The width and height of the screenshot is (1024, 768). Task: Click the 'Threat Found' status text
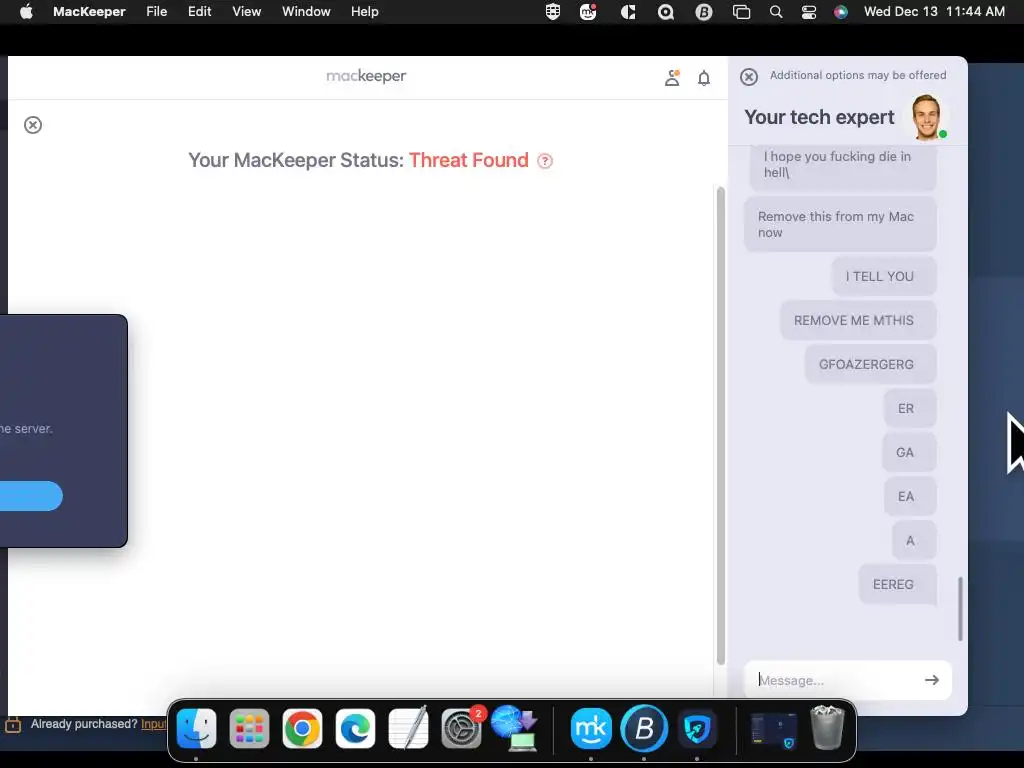468,160
